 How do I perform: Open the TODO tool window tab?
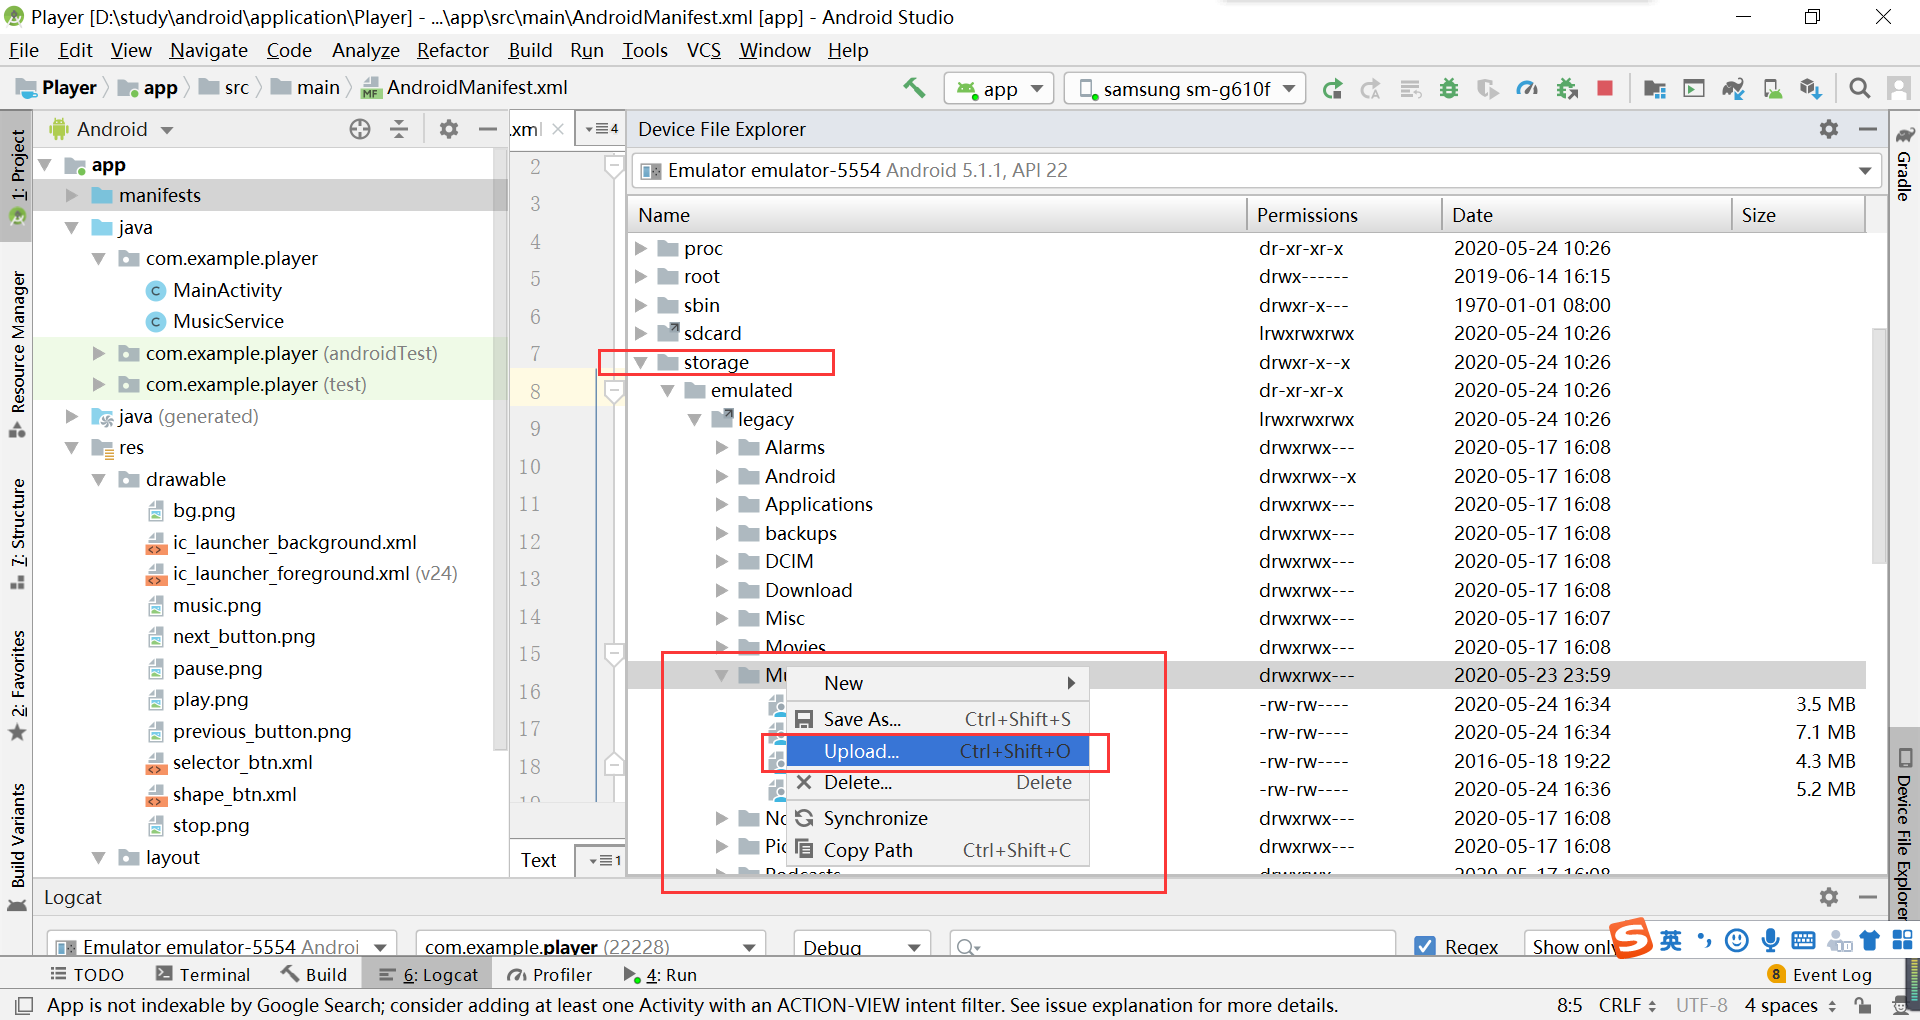pyautogui.click(x=87, y=974)
